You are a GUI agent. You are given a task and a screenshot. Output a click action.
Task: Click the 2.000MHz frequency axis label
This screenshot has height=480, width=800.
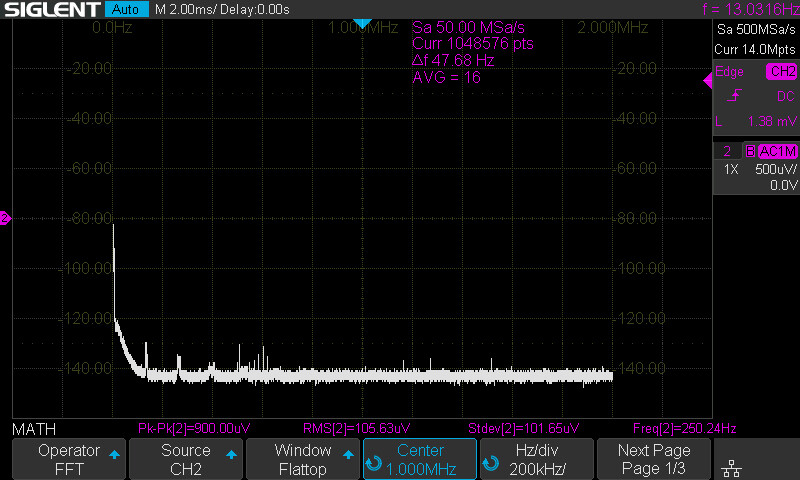tap(613, 28)
